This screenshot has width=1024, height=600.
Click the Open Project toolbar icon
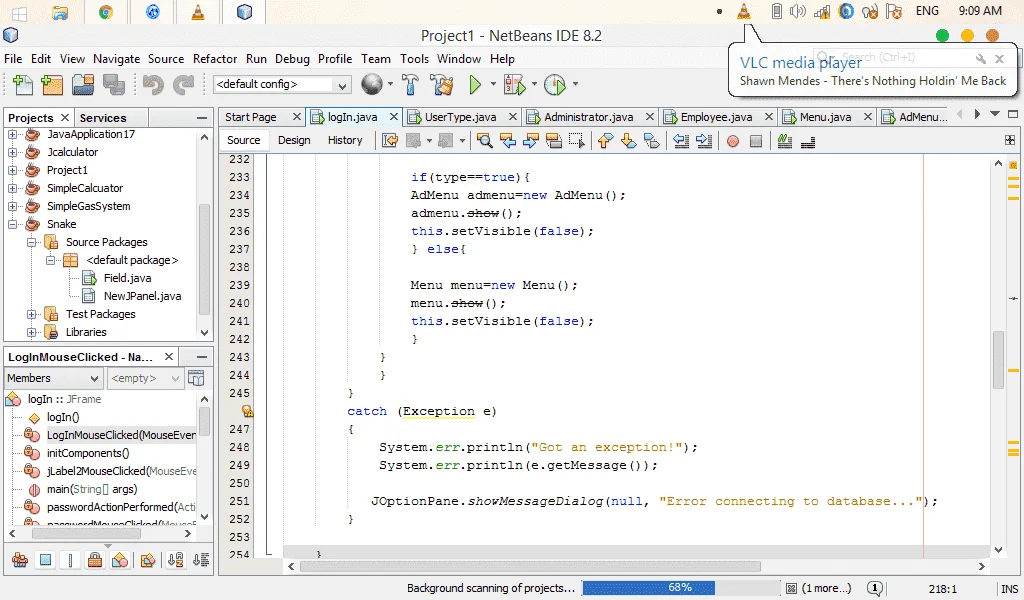tap(83, 84)
